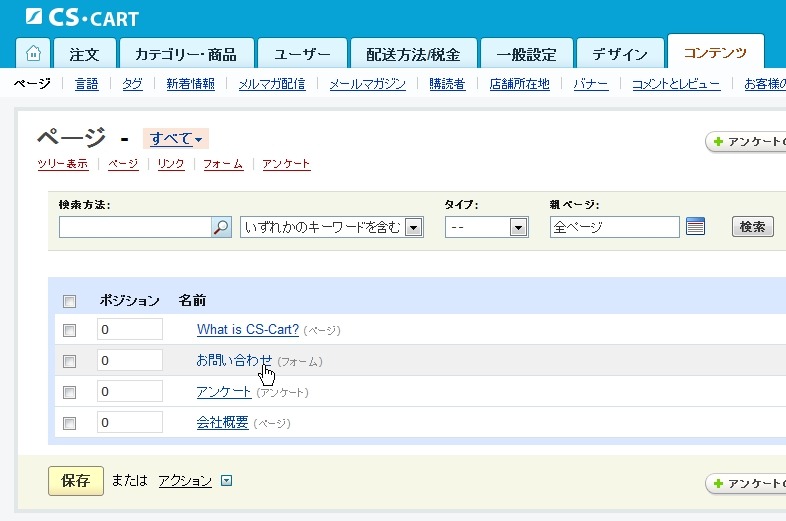Select the コンテンツ tab

[x=716, y=52]
